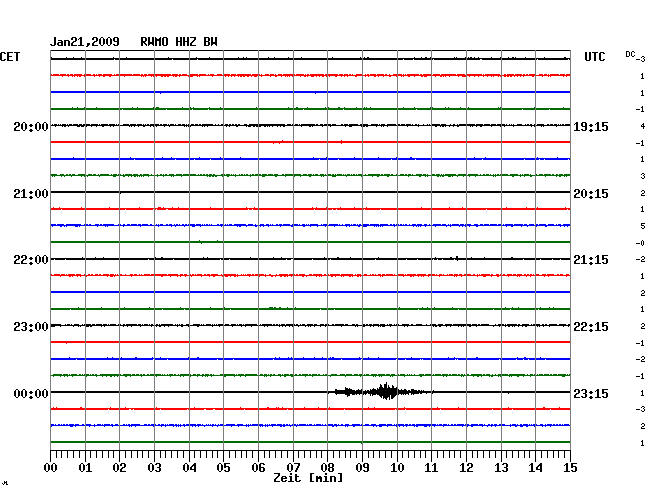Click the "13" minute tick label
Screen dimensions: 650x494
click(501, 468)
